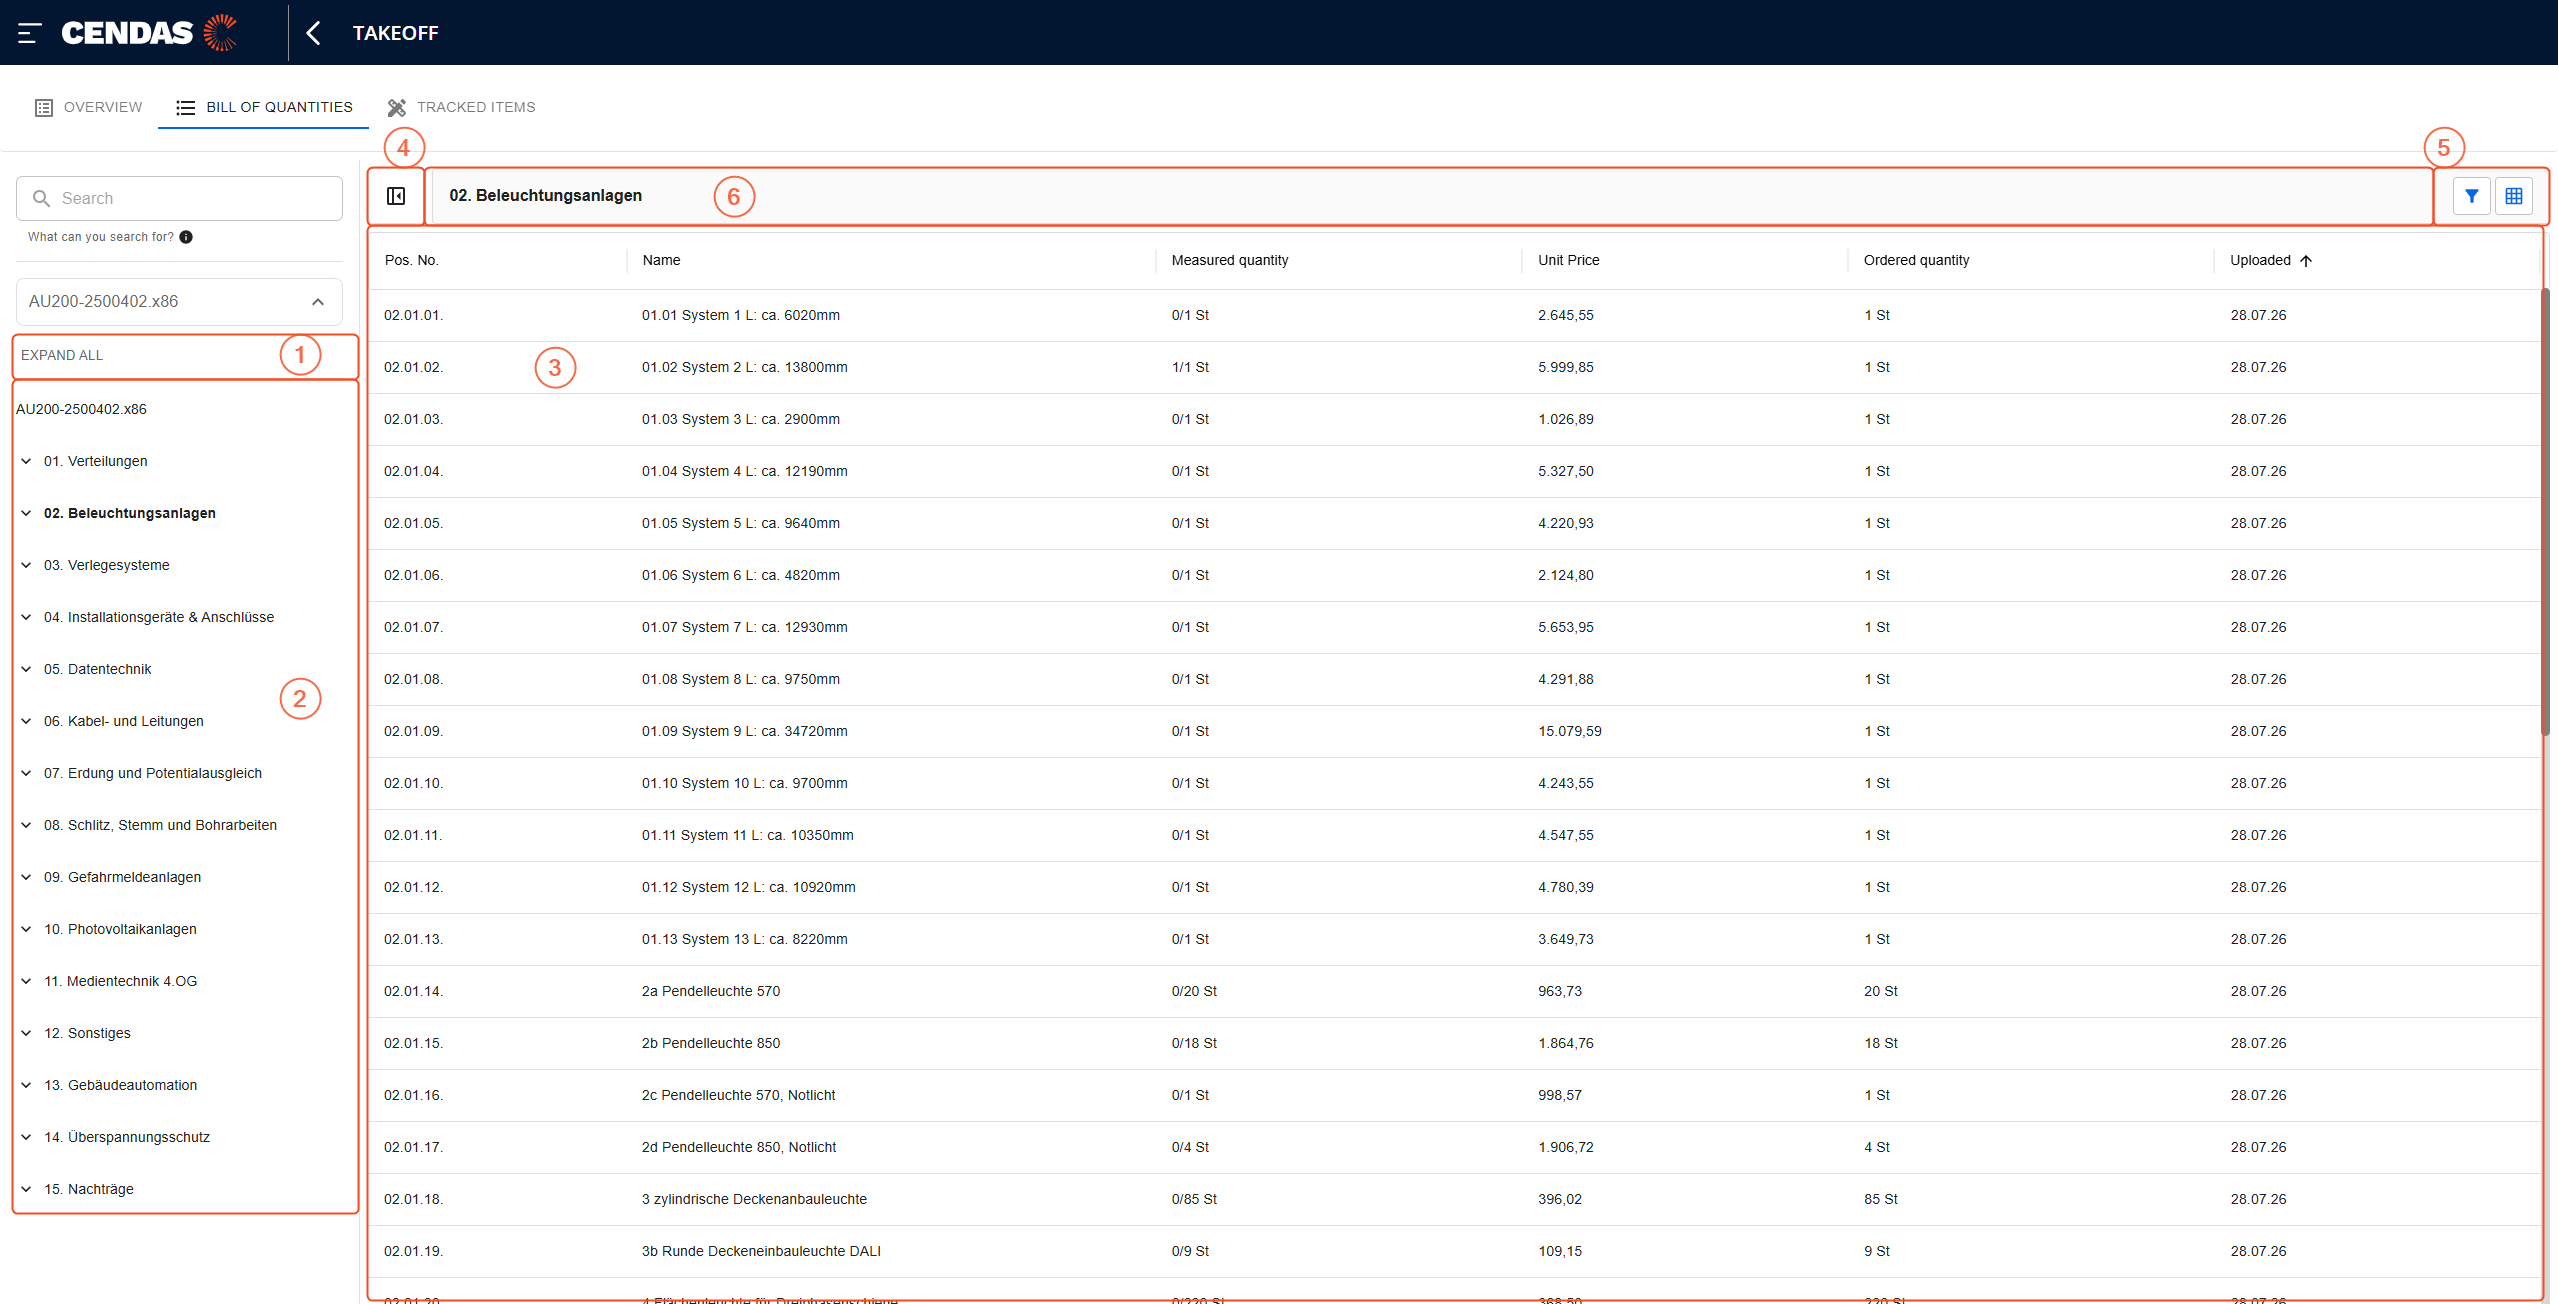The image size is (2558, 1304).
Task: Click the EXPAND ALL button
Action: click(x=62, y=355)
